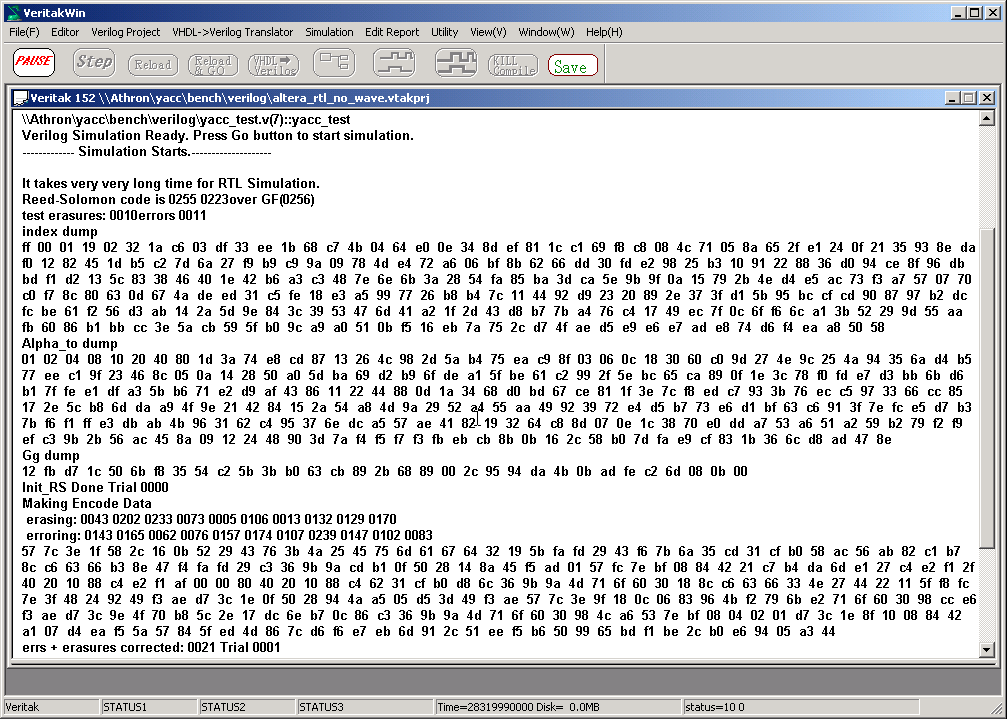The width and height of the screenshot is (1007, 719).
Task: Click the scroll up arrow in output pane
Action: click(x=987, y=118)
